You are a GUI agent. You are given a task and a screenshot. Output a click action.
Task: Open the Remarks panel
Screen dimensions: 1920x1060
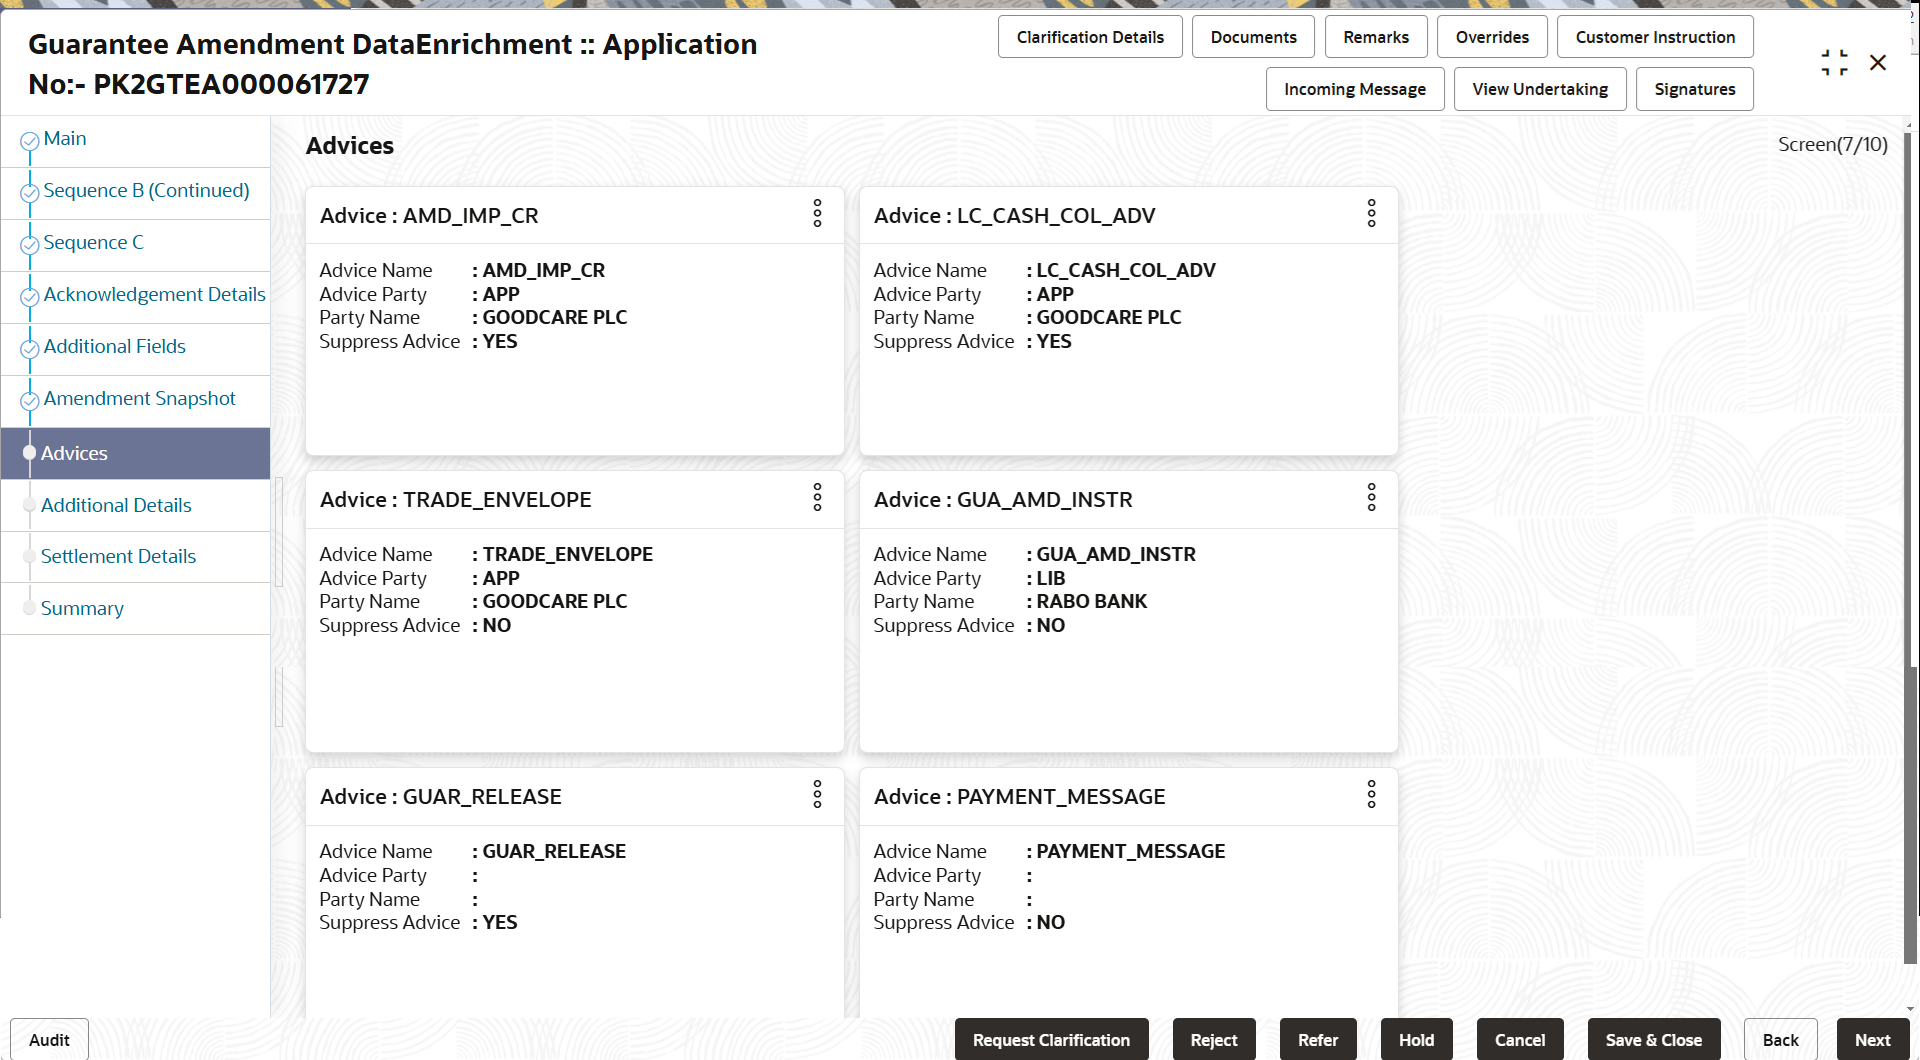(x=1376, y=37)
